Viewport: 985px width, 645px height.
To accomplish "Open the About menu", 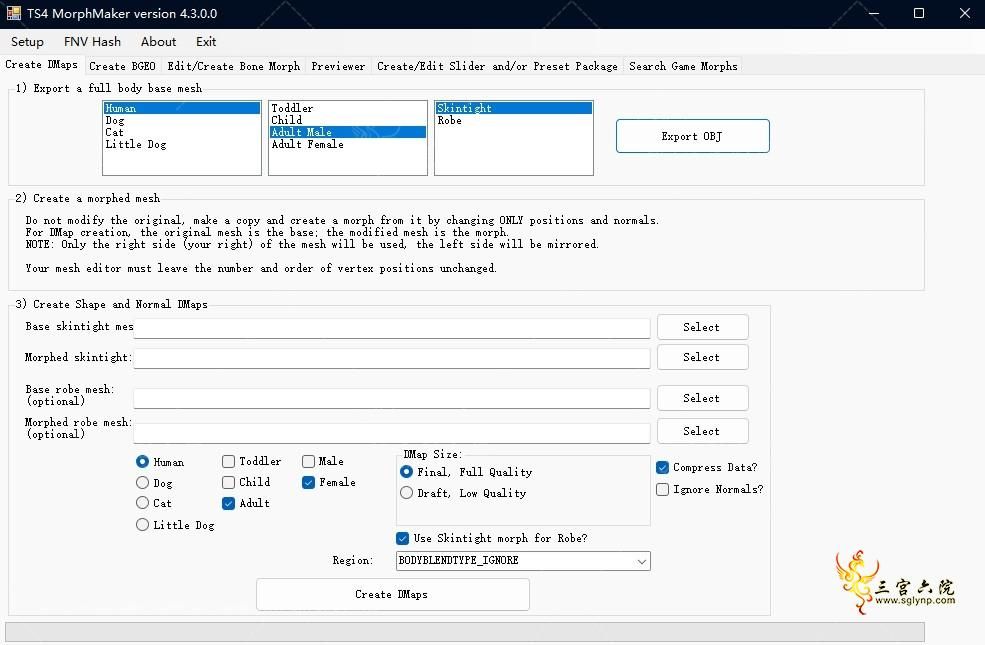I will (158, 42).
